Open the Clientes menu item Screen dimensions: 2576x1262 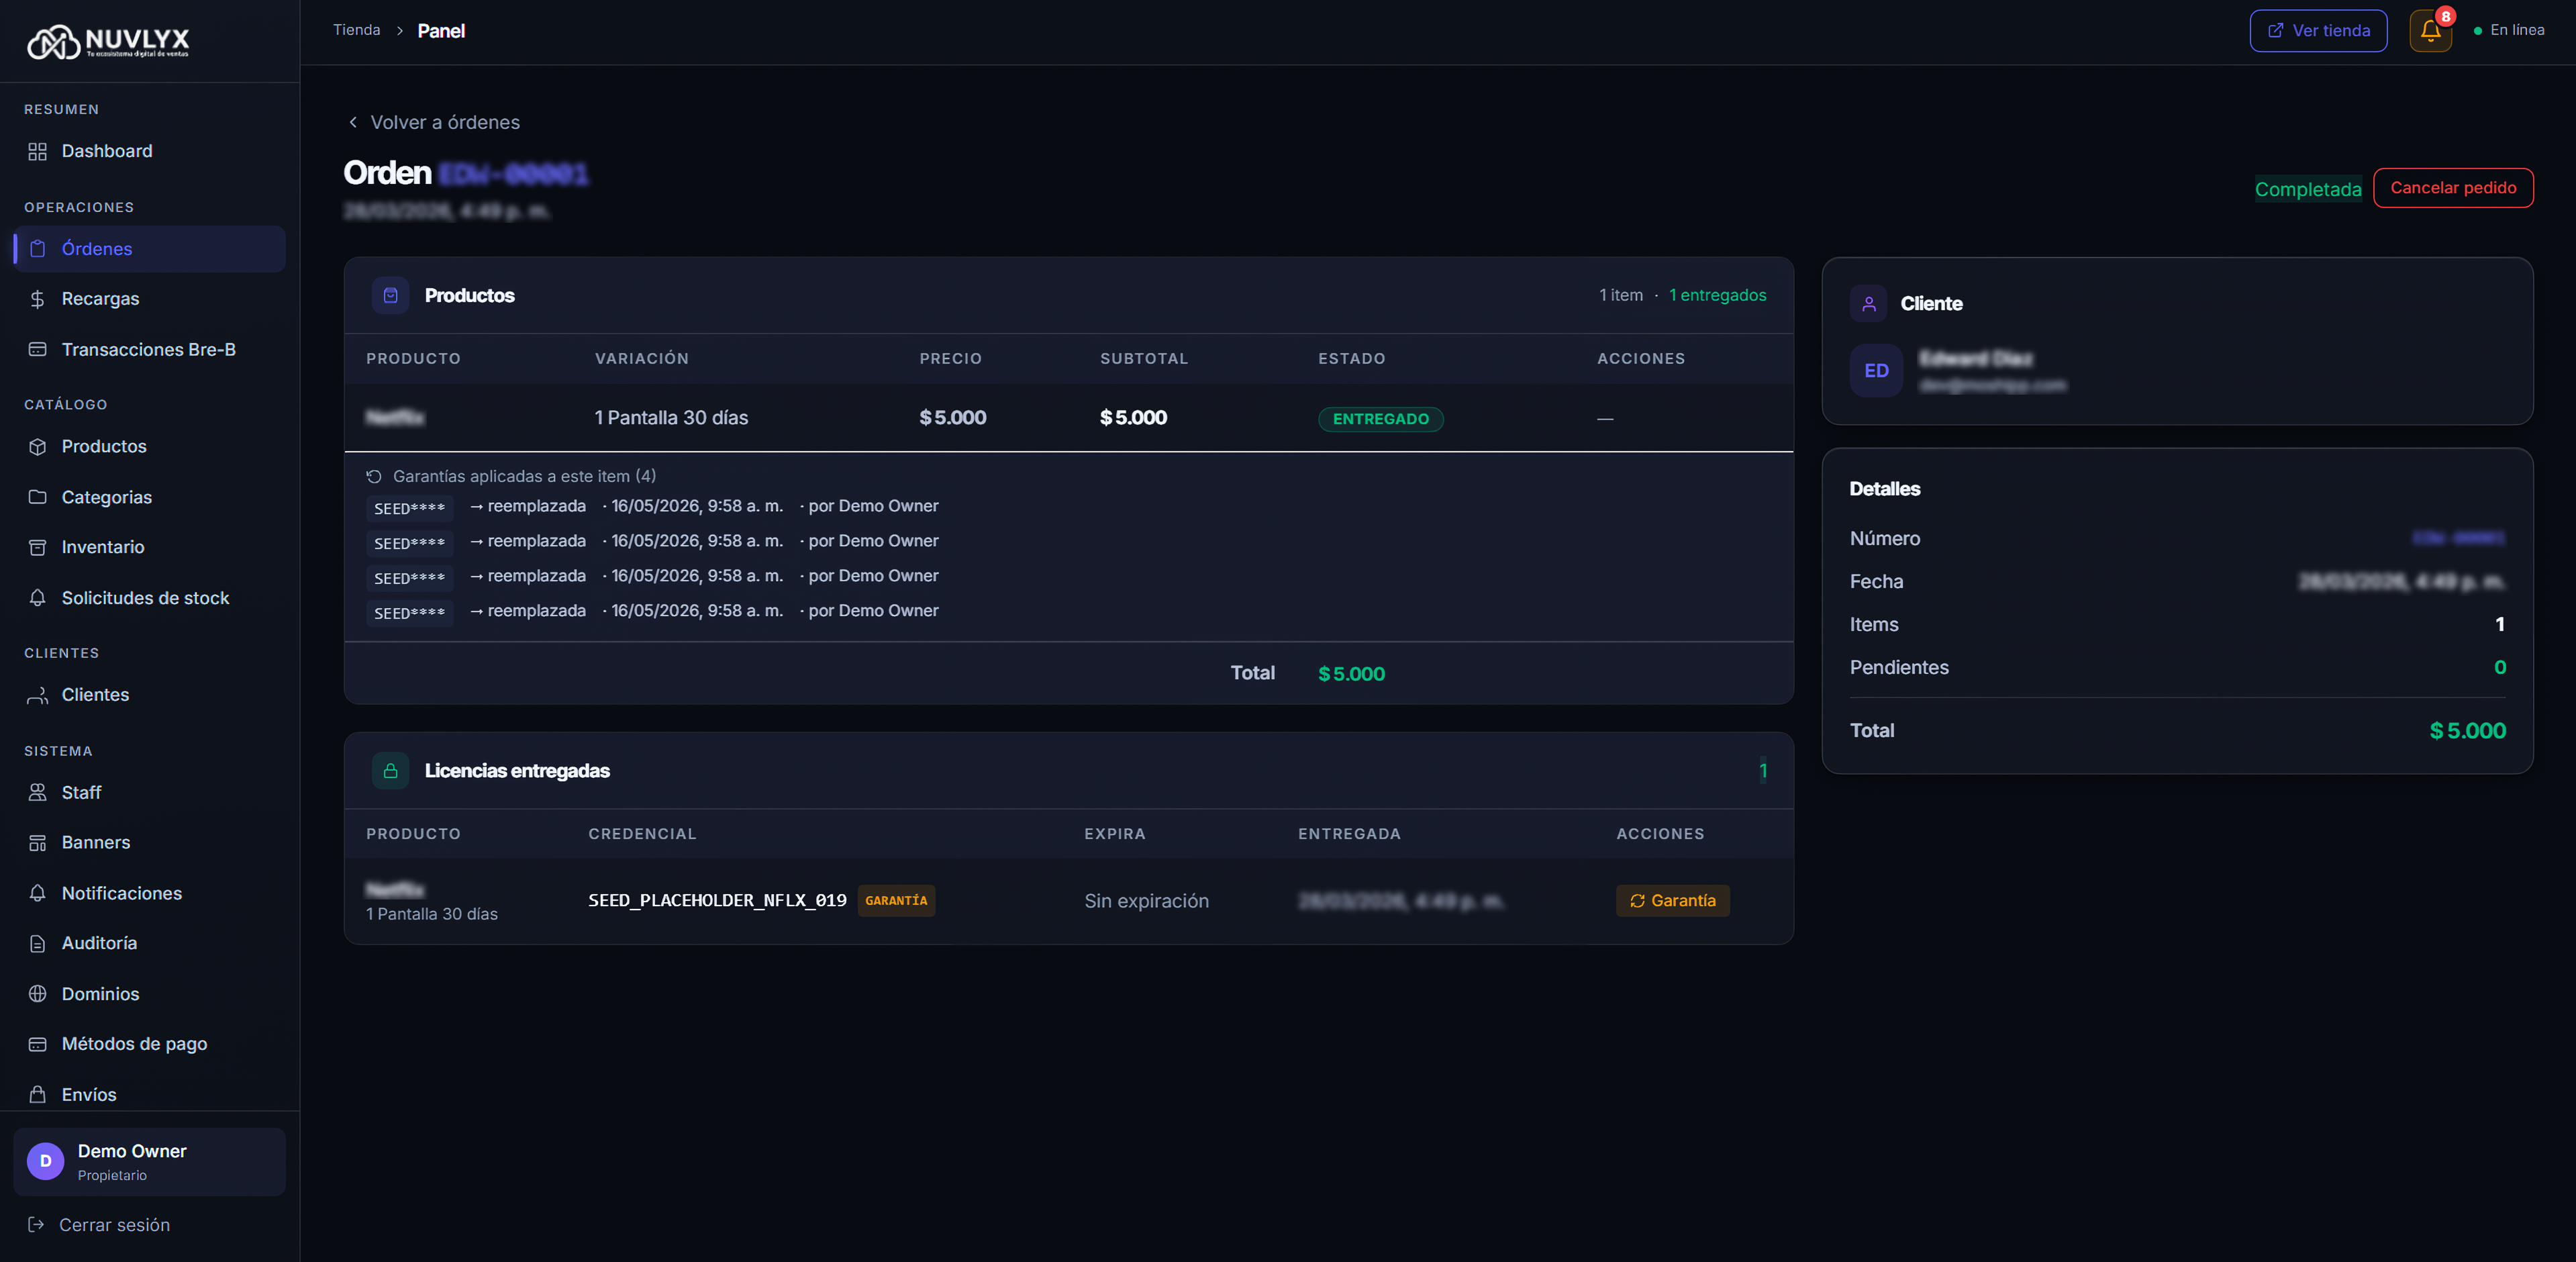click(x=150, y=695)
